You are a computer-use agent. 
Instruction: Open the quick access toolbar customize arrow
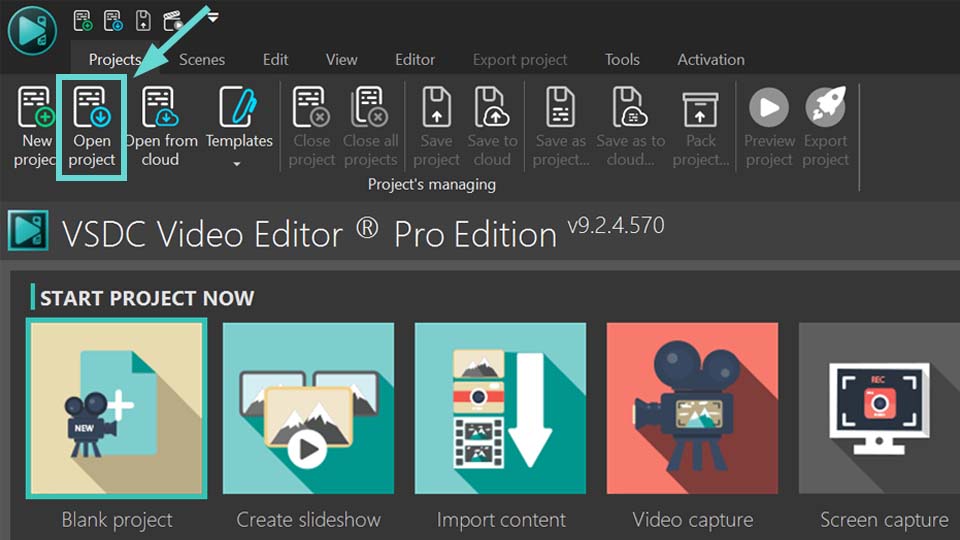pyautogui.click(x=212, y=18)
